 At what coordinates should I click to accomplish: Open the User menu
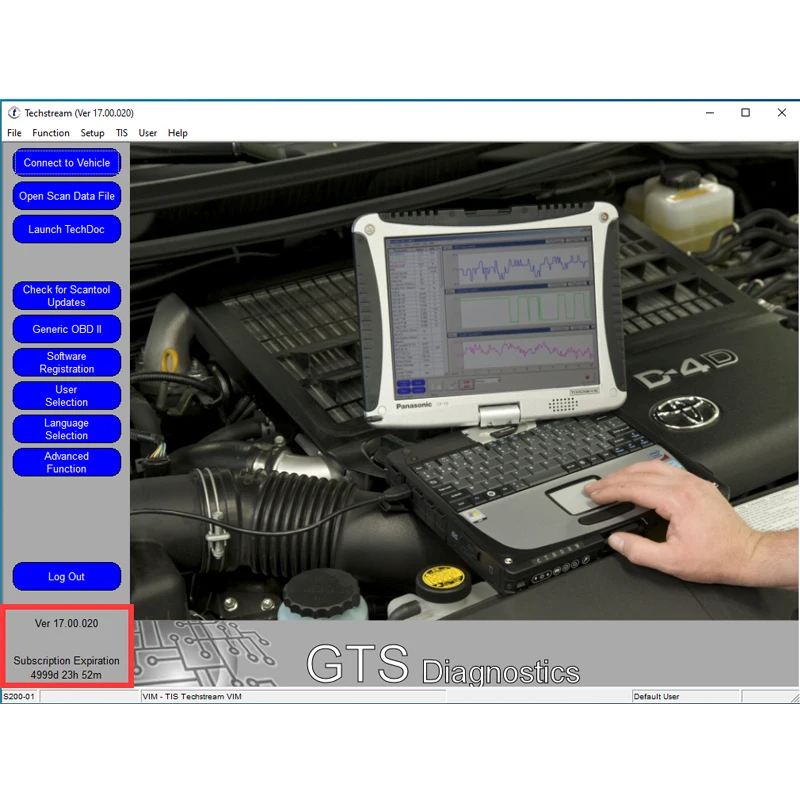pyautogui.click(x=147, y=133)
